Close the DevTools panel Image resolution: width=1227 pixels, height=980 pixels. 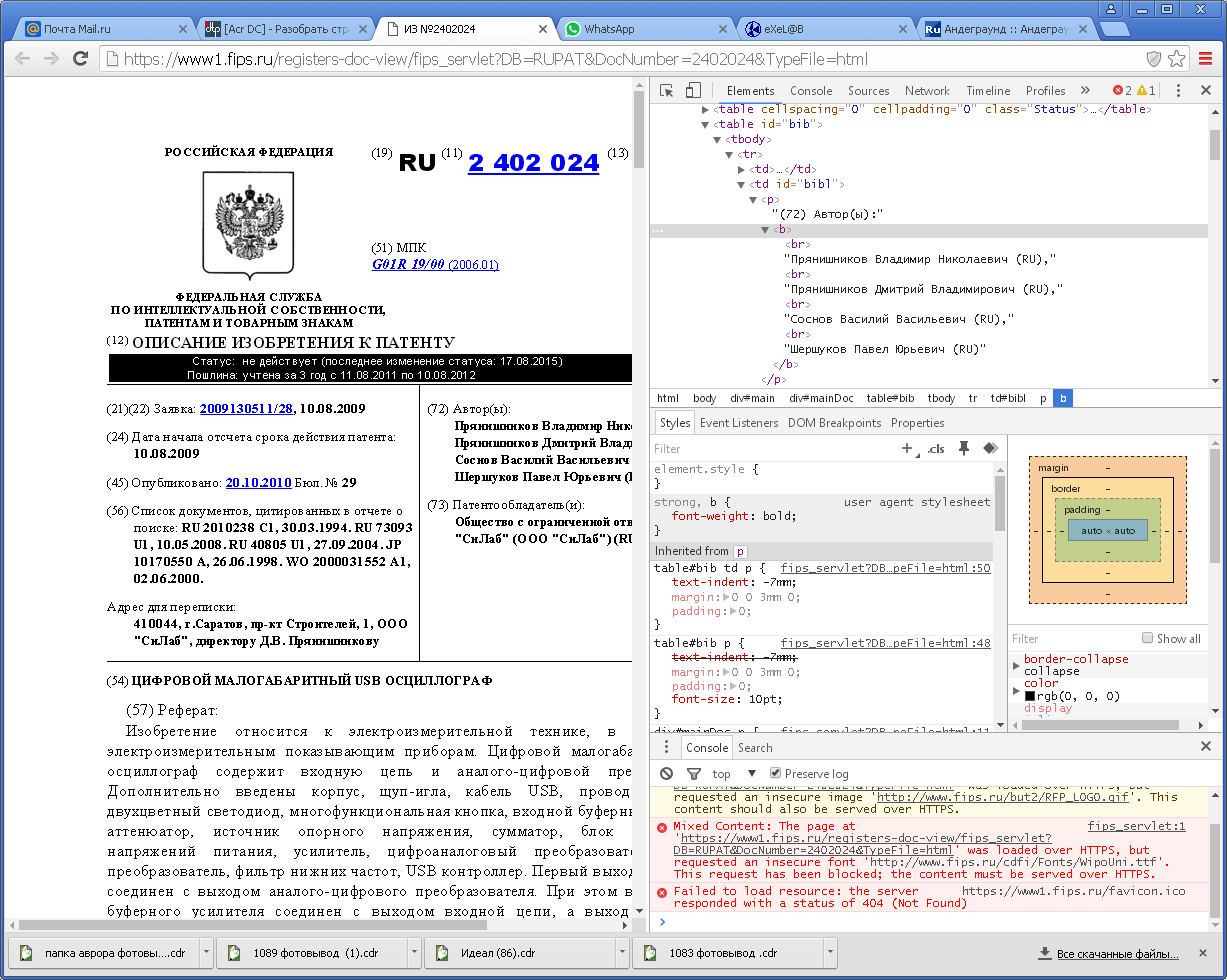tap(1206, 90)
